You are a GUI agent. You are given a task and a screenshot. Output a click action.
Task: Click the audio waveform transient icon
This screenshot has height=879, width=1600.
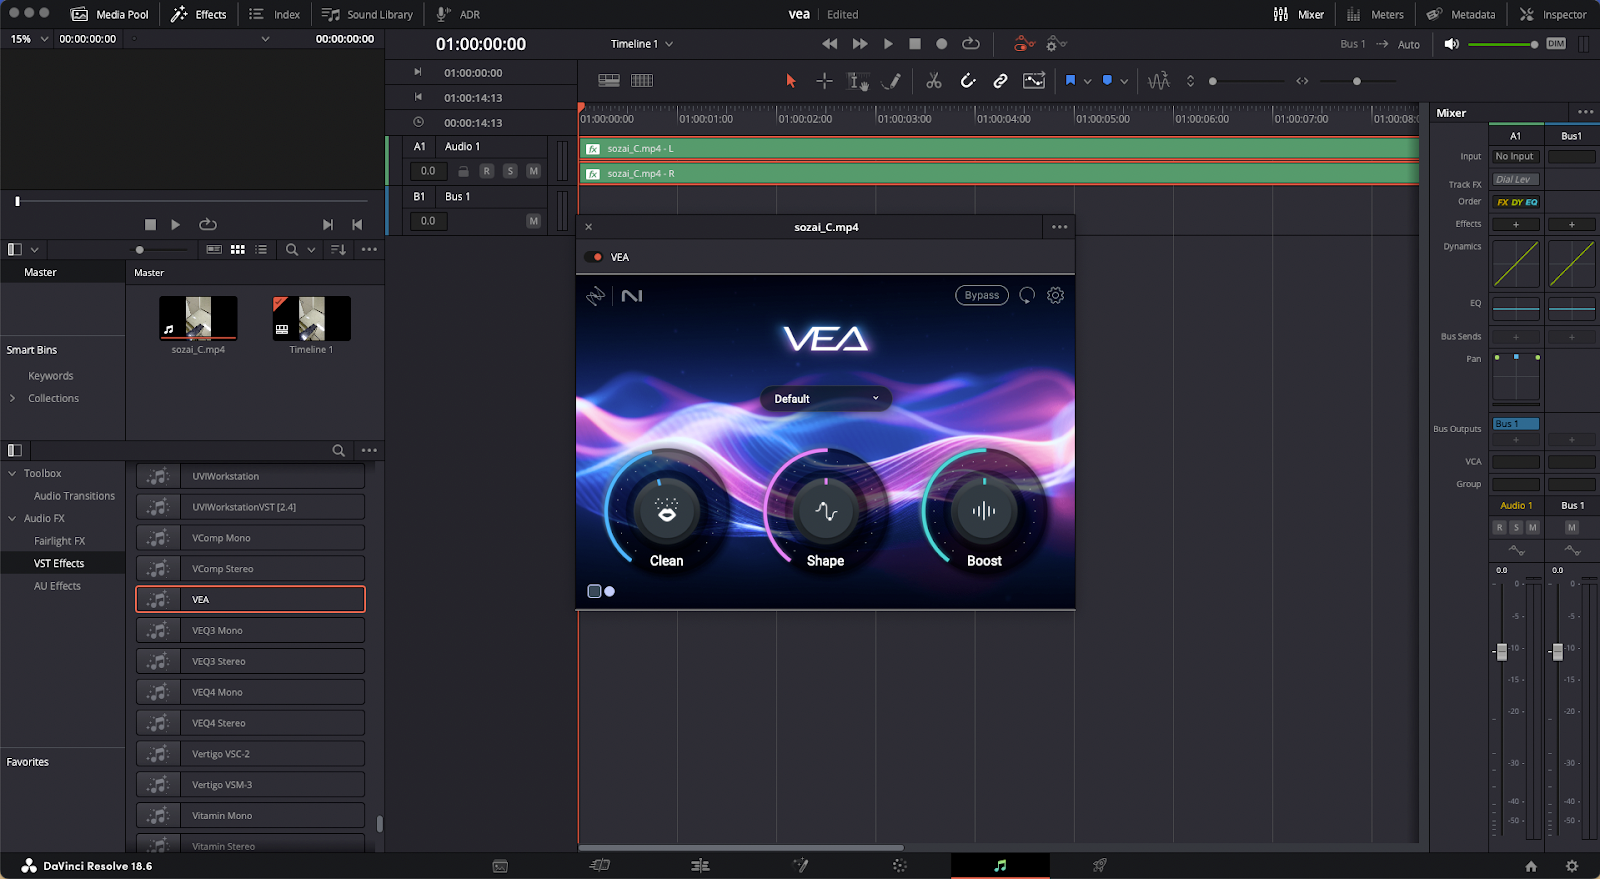pos(1159,81)
